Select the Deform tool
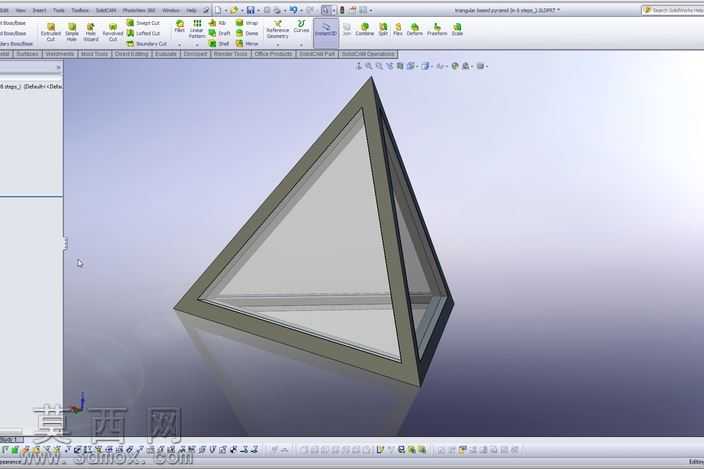704x469 pixels. [x=414, y=30]
